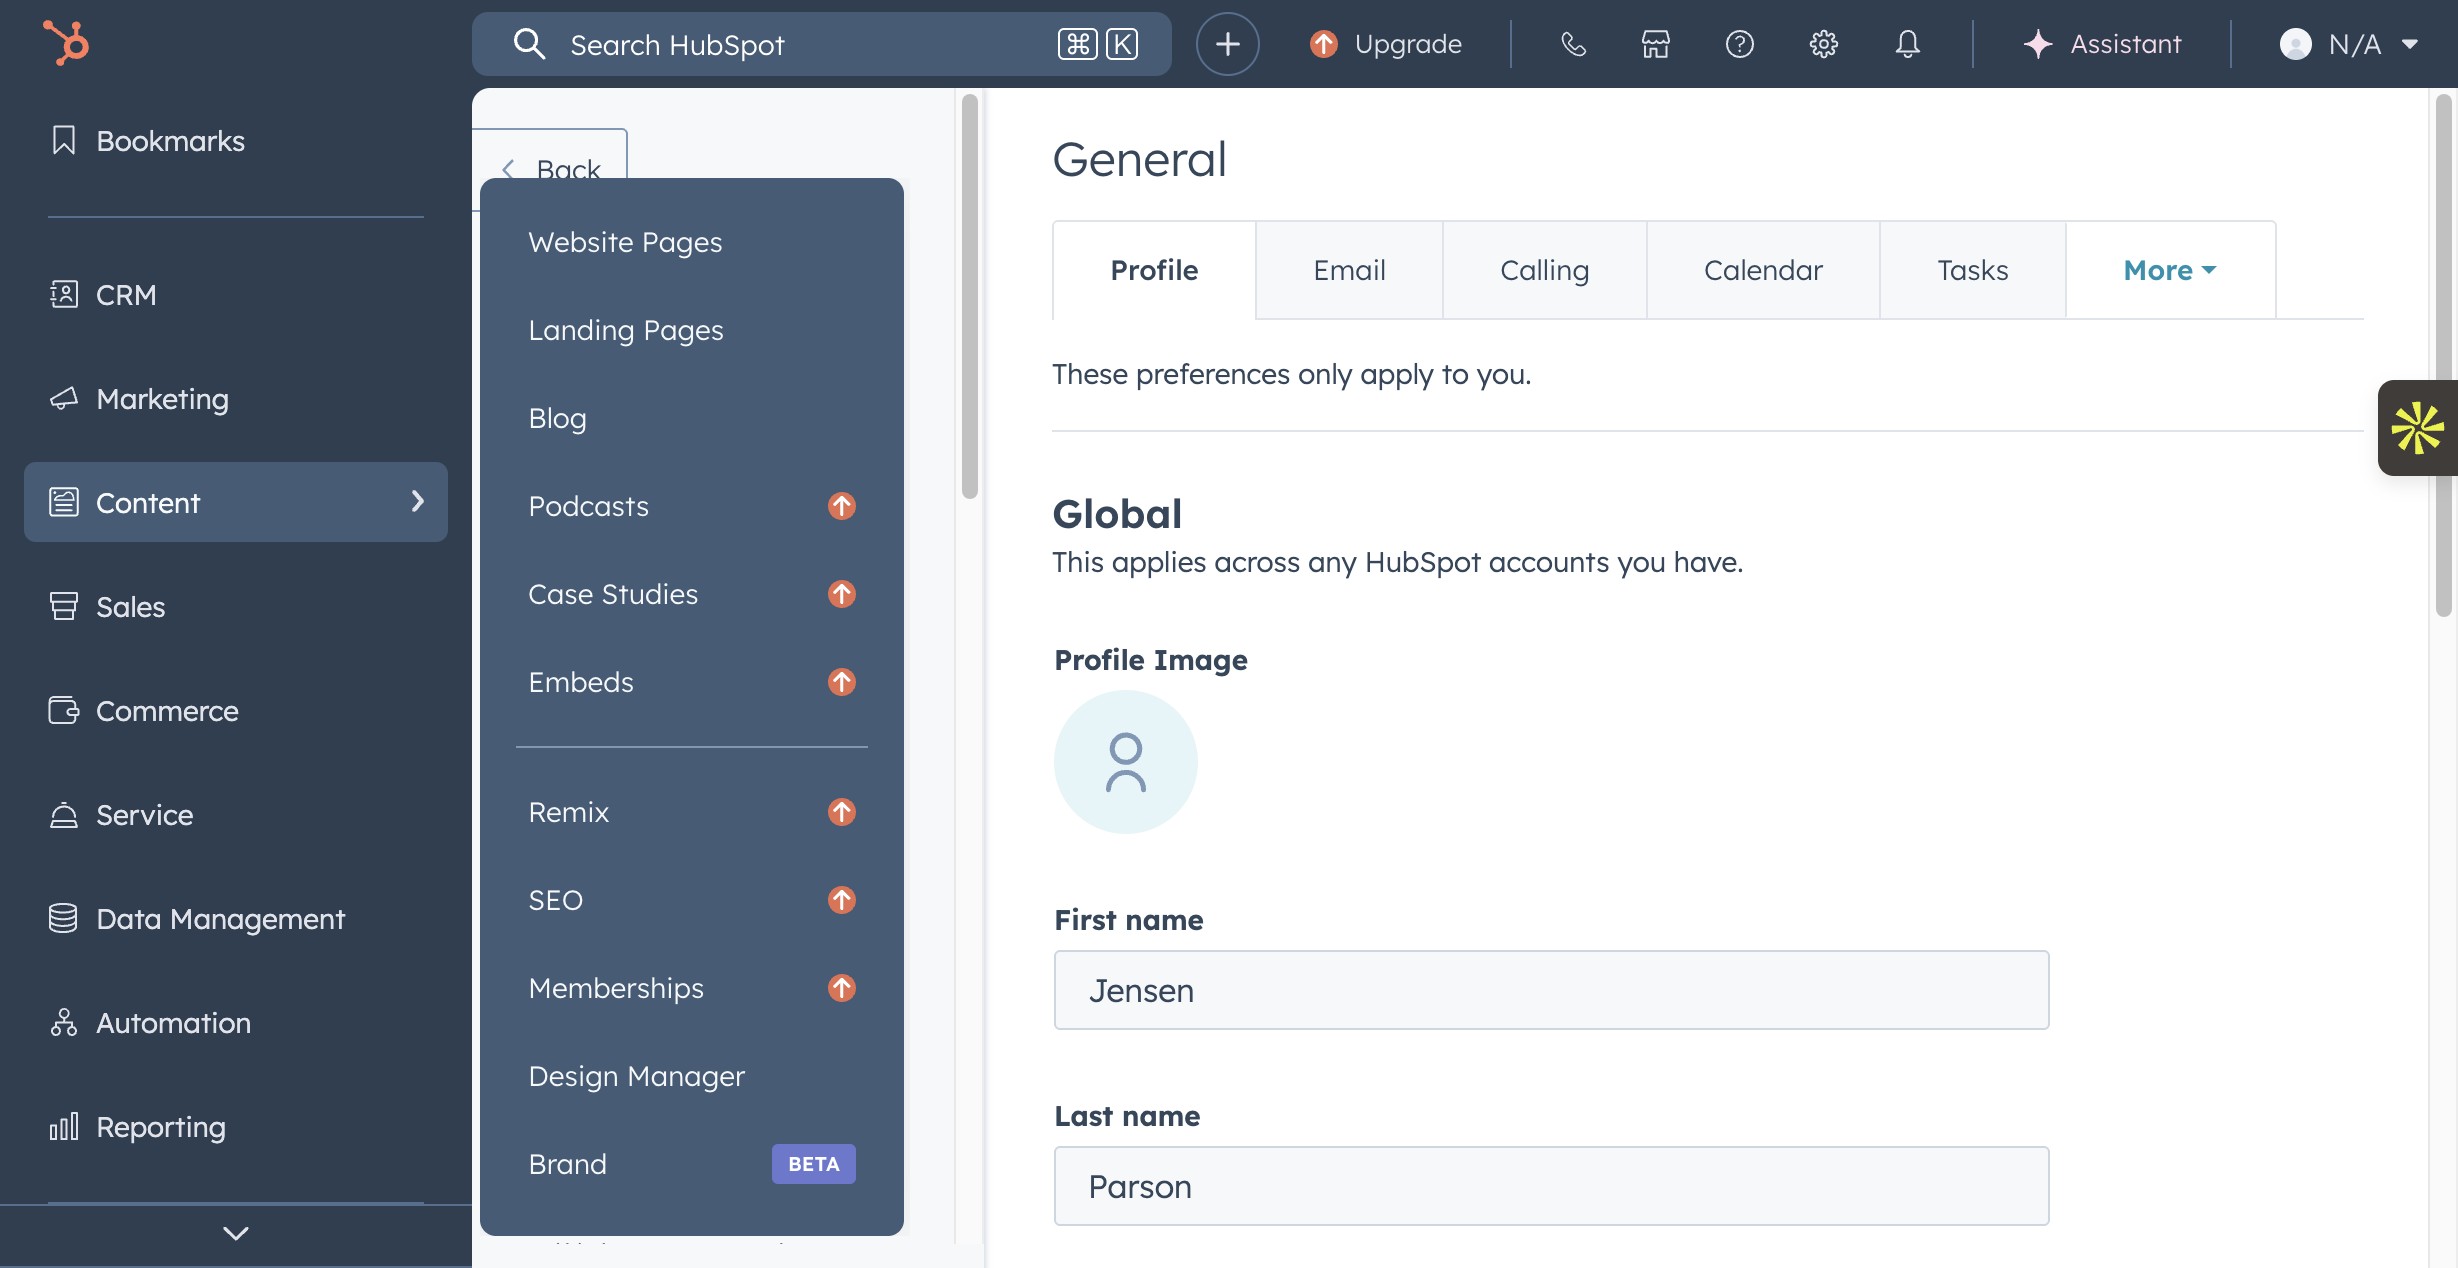The image size is (2458, 1268).
Task: Select the CRM section in sidebar
Action: pyautogui.click(x=125, y=294)
